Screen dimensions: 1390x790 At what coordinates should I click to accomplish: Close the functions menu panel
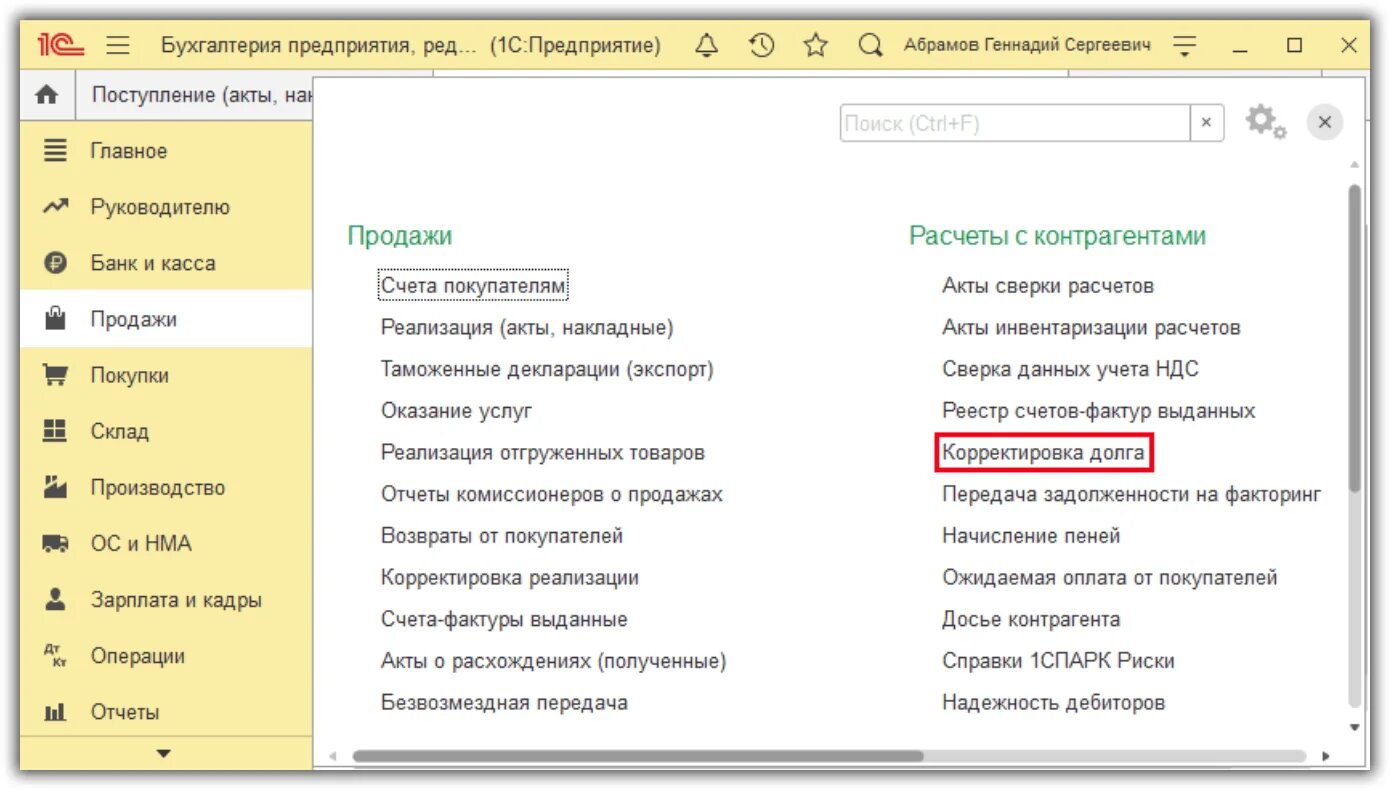(x=1325, y=122)
